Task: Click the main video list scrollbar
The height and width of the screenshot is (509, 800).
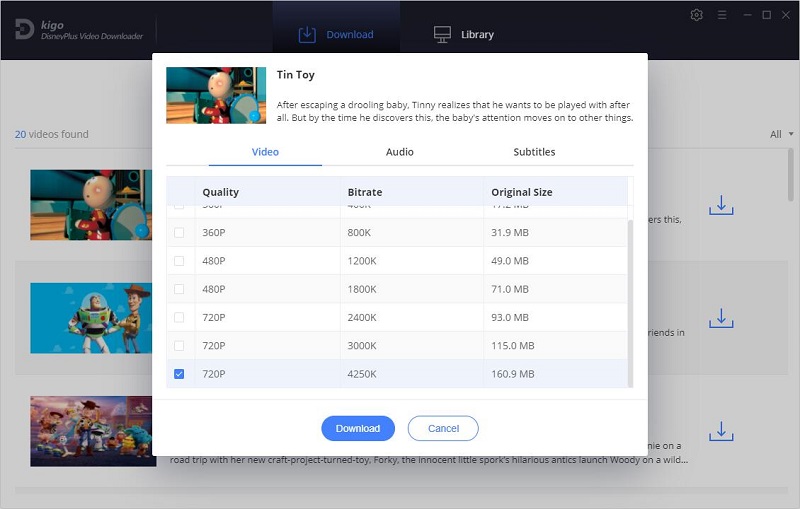Action: 790,173
